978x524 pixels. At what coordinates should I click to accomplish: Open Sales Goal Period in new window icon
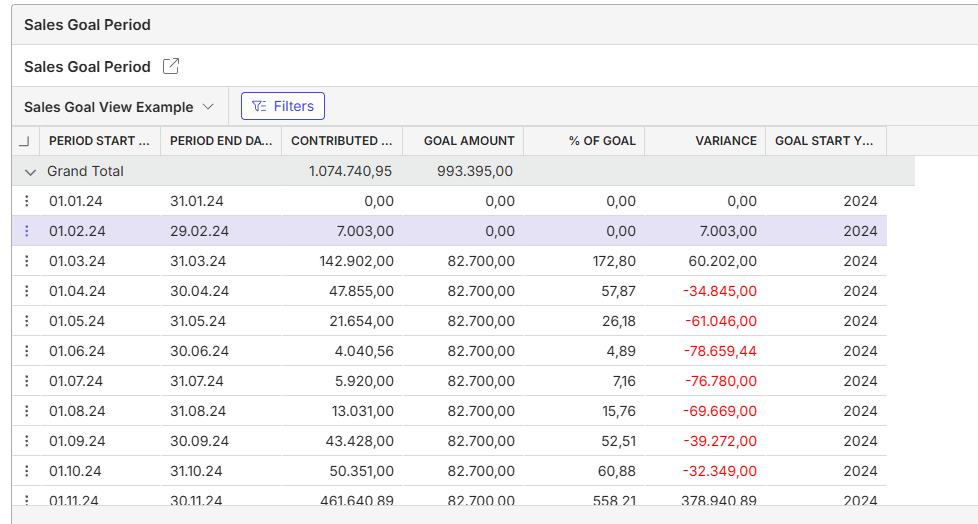tap(171, 66)
